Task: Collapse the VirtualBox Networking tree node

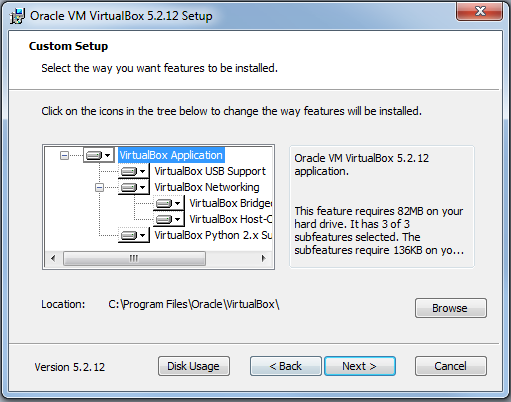Action: tap(99, 187)
